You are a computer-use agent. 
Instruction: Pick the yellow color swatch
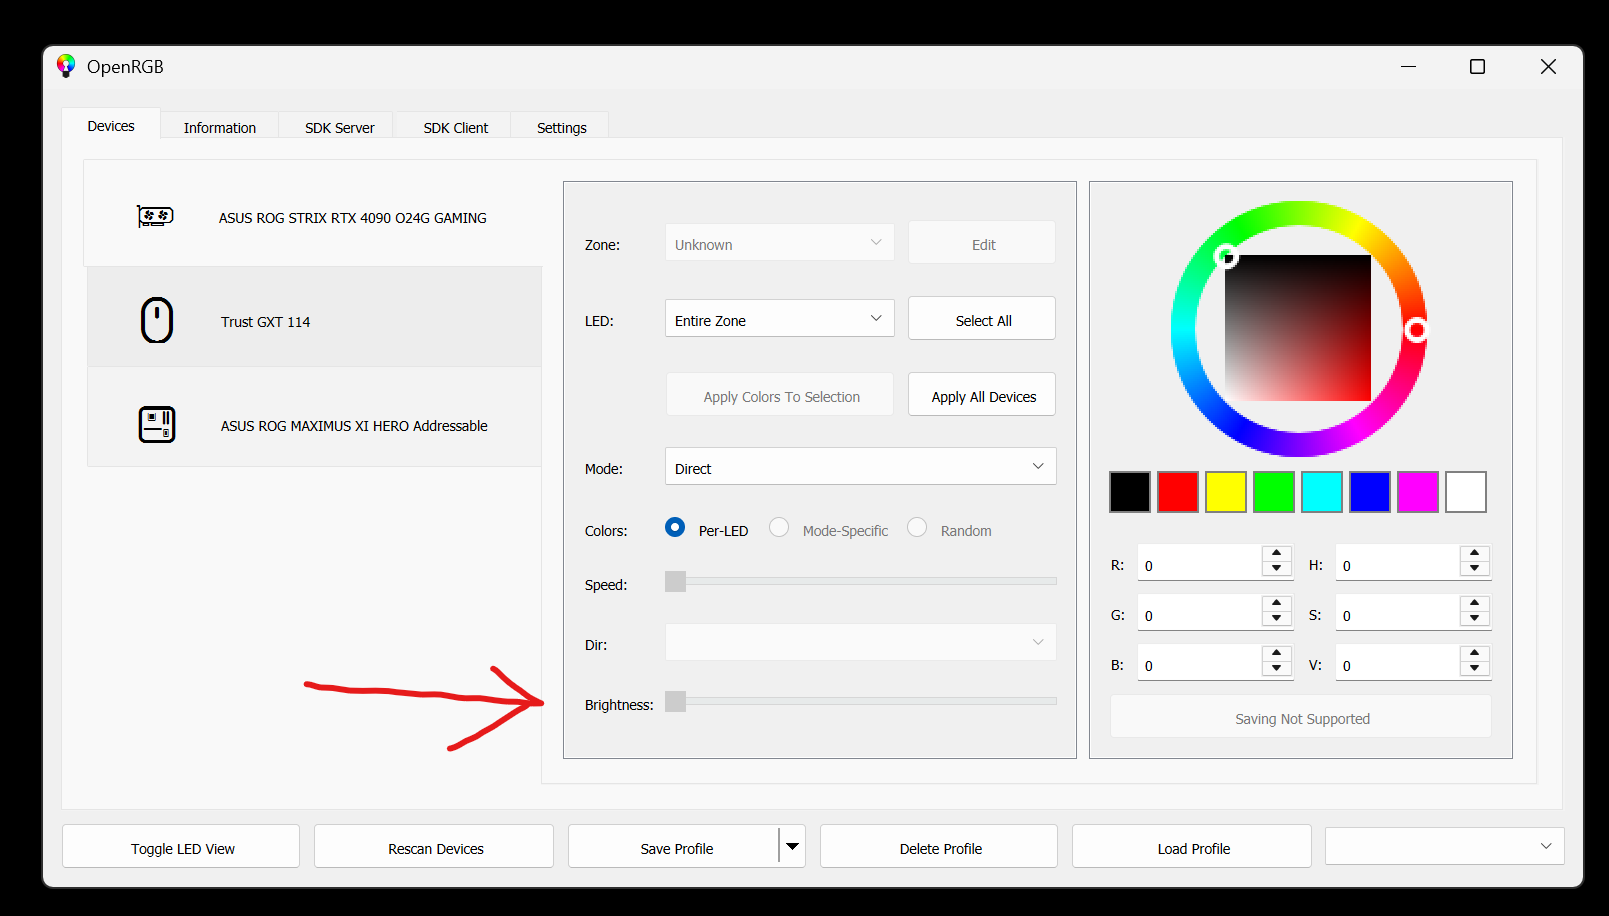pyautogui.click(x=1226, y=492)
